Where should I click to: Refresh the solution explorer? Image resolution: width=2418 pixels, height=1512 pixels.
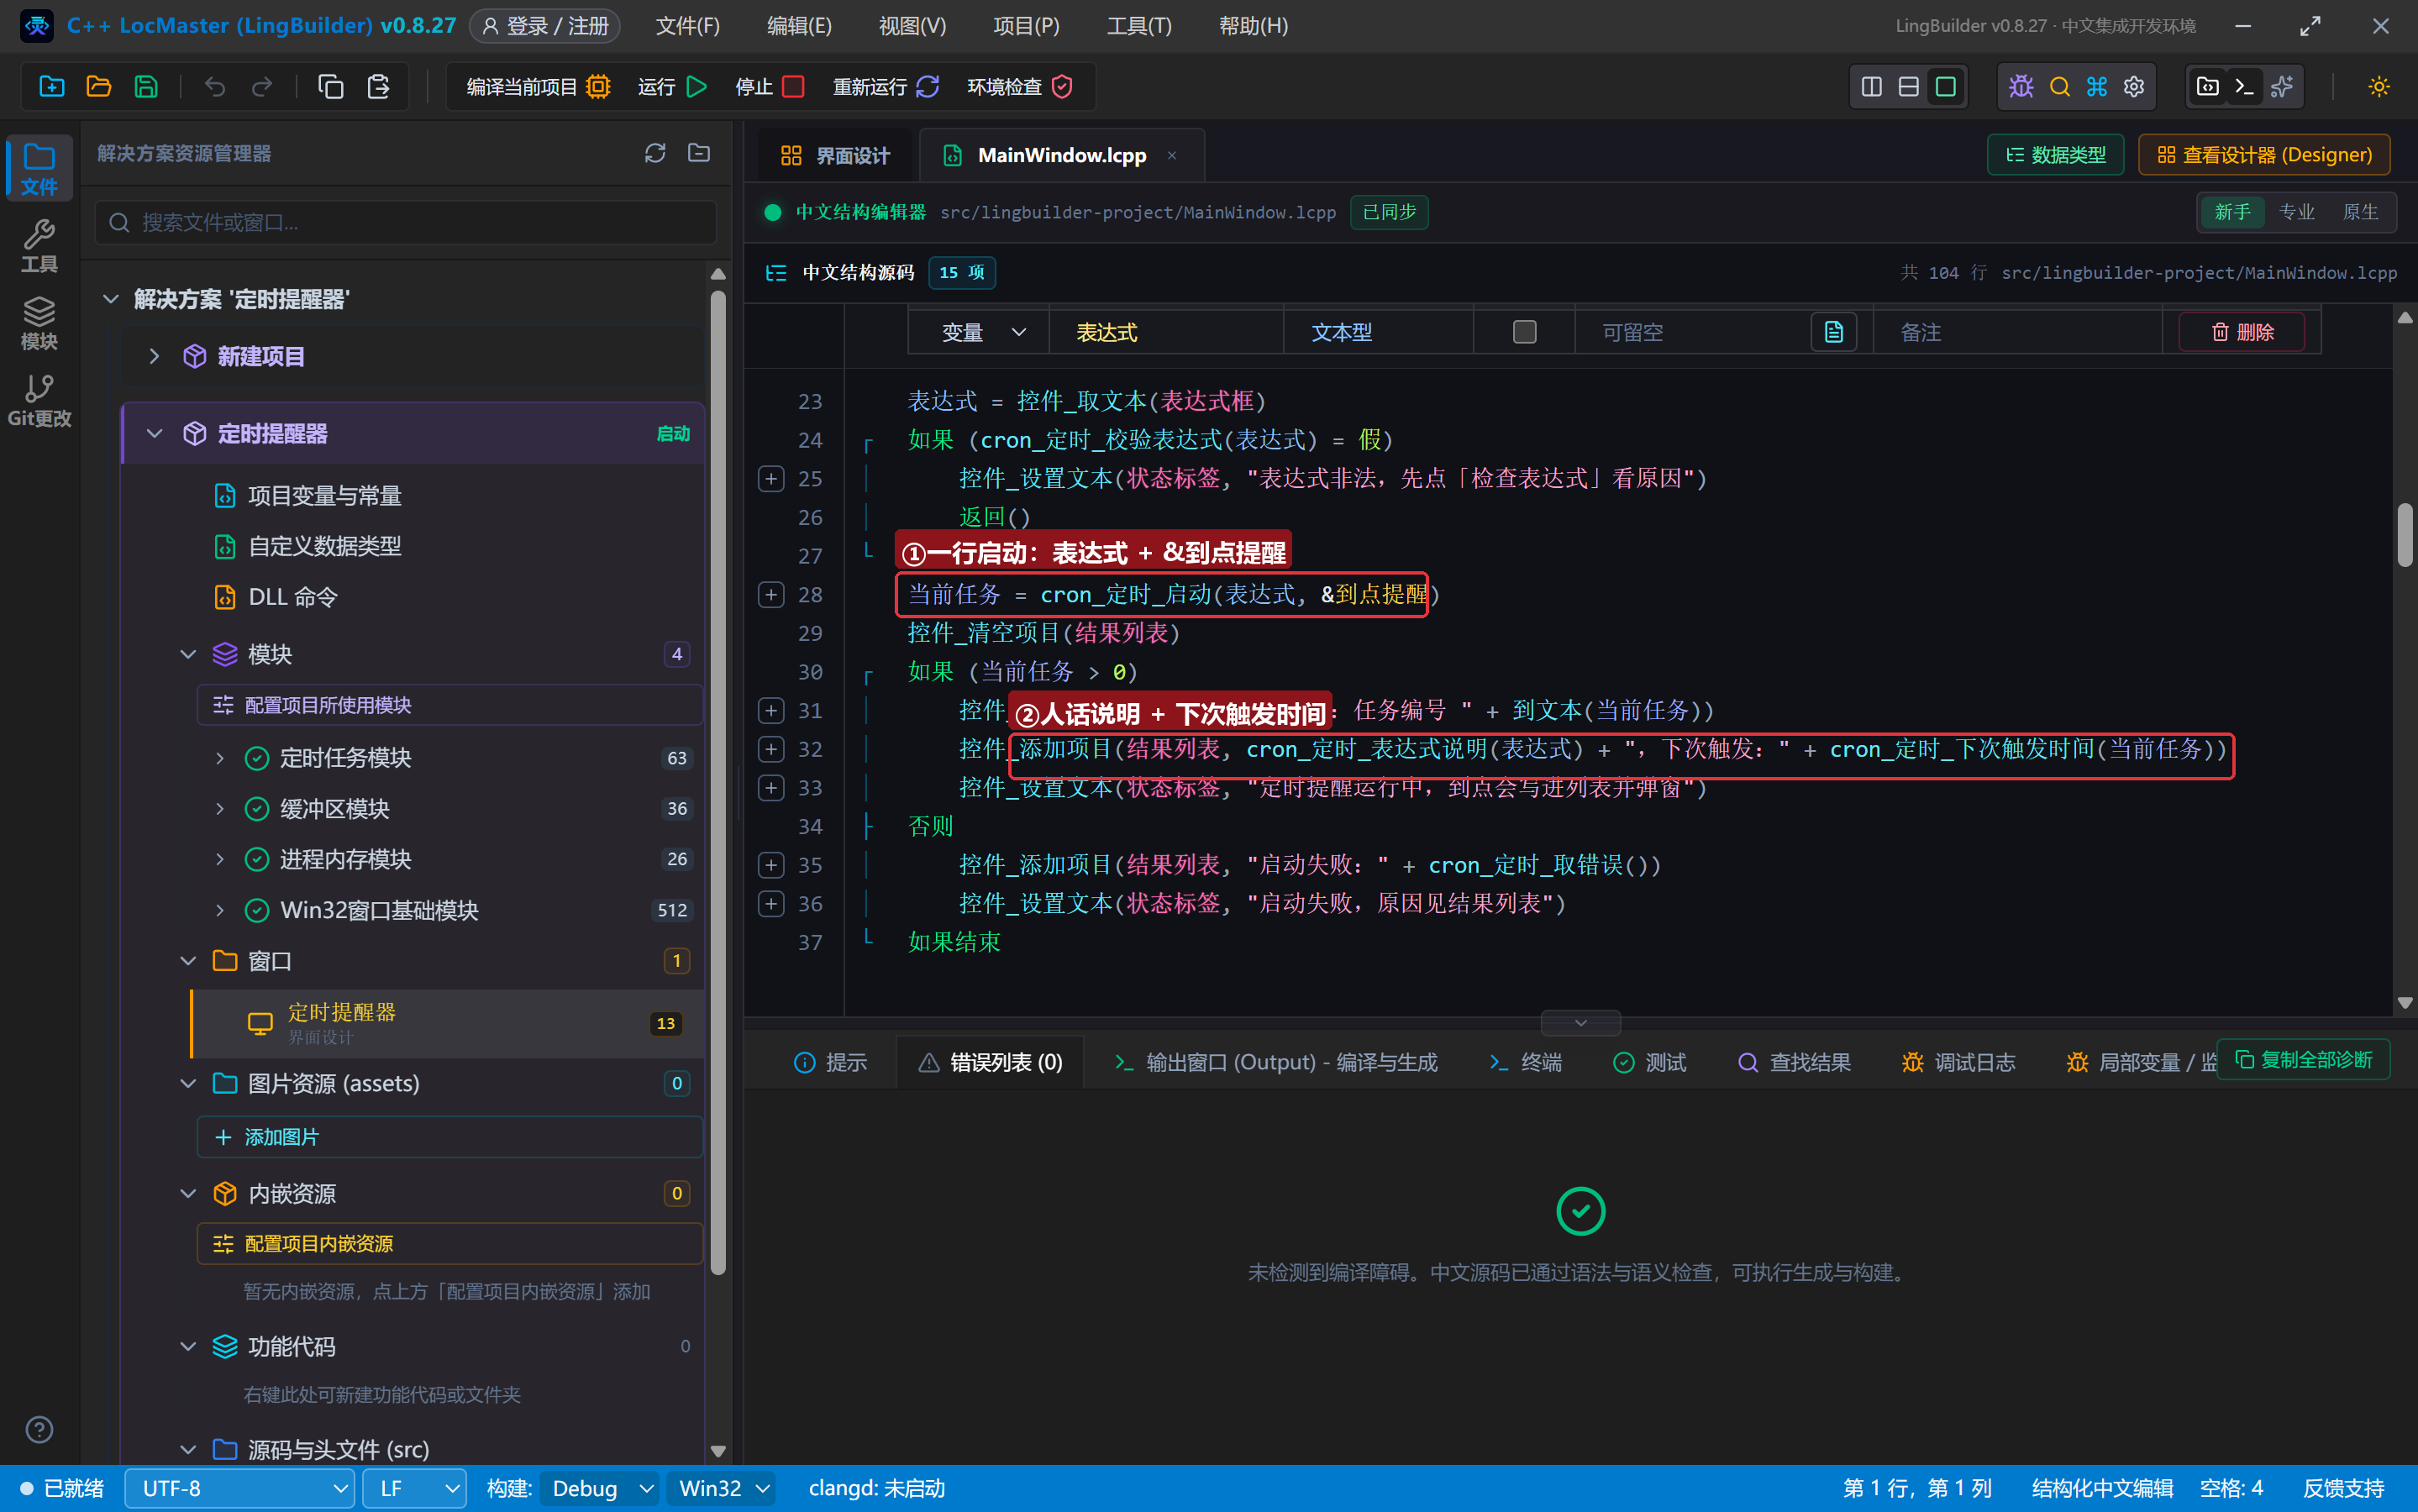click(x=655, y=153)
